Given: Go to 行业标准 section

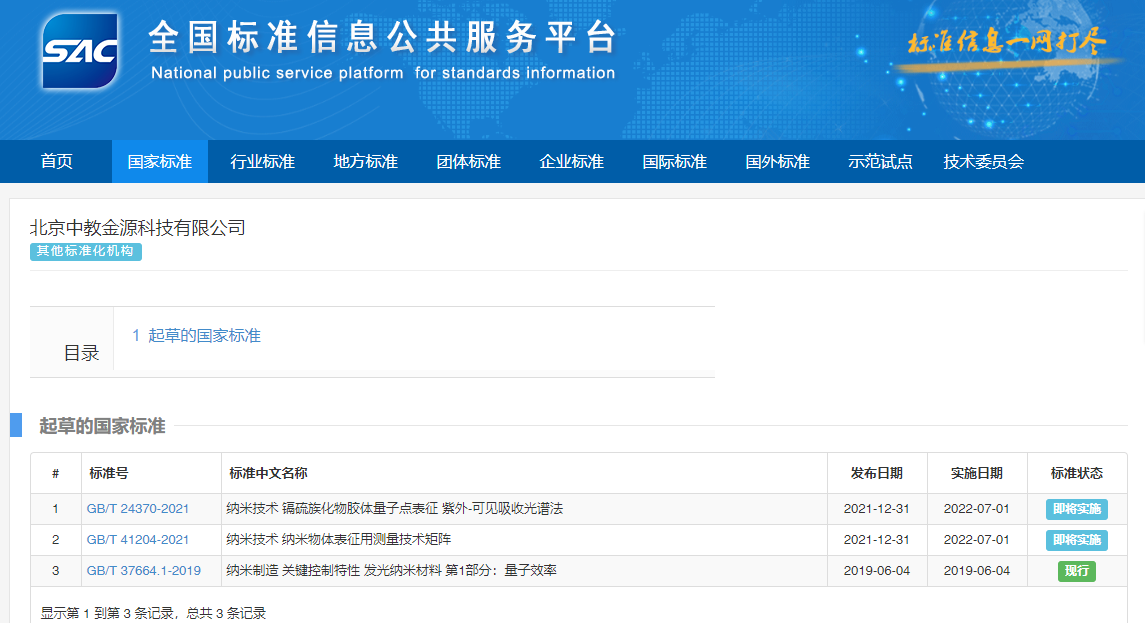Looking at the screenshot, I should 262,162.
